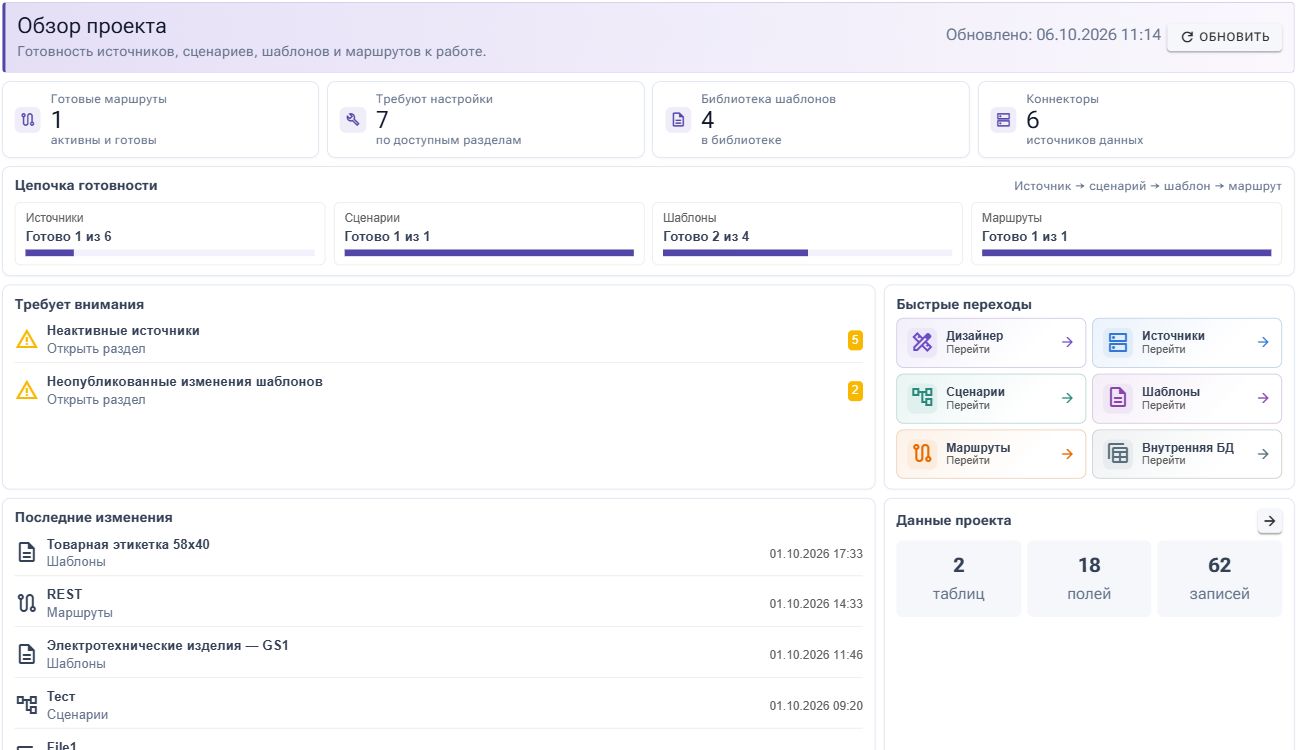Click Готово 2 из 4 templates text
This screenshot has width=1300, height=750.
point(706,237)
